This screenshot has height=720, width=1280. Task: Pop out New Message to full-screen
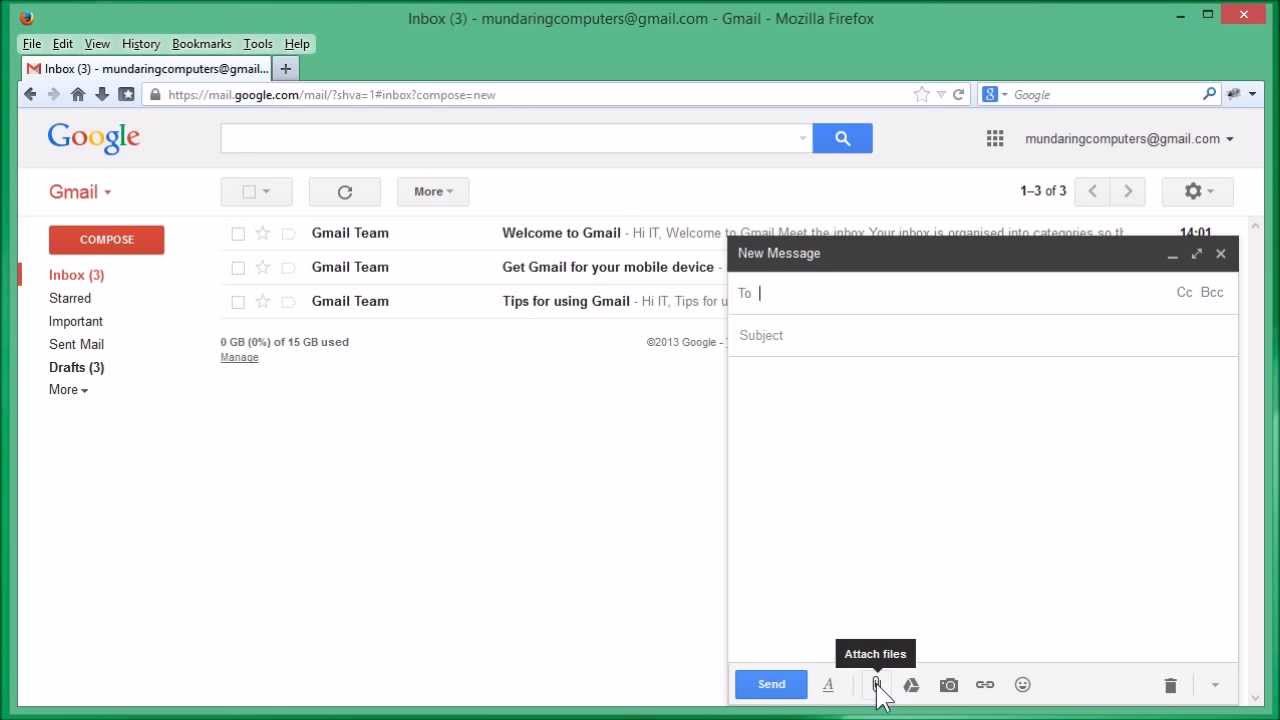(x=1197, y=254)
